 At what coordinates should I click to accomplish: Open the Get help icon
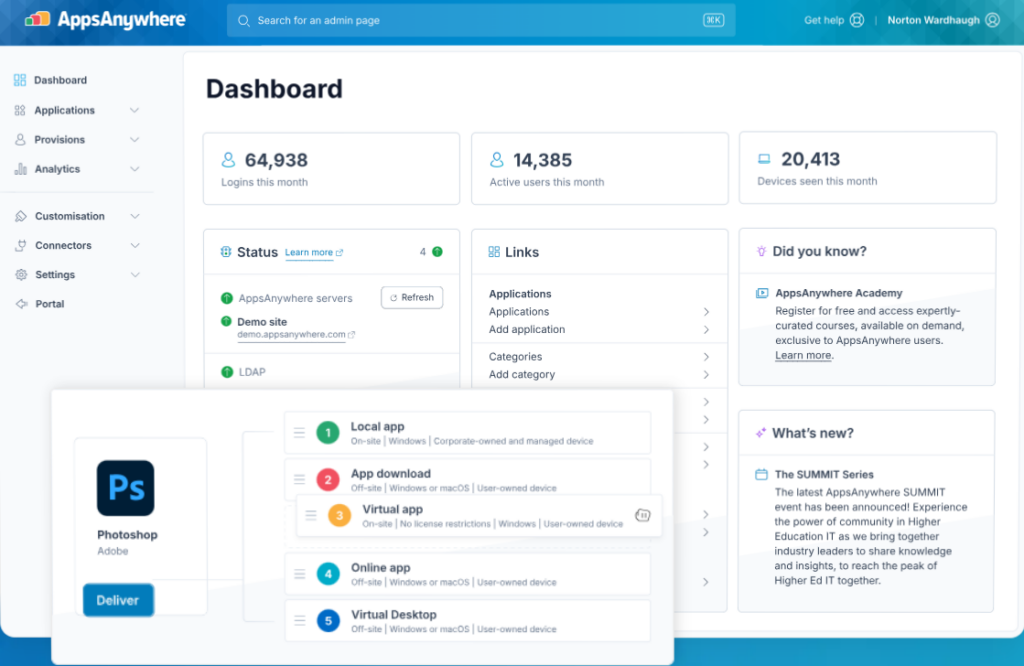tap(856, 20)
